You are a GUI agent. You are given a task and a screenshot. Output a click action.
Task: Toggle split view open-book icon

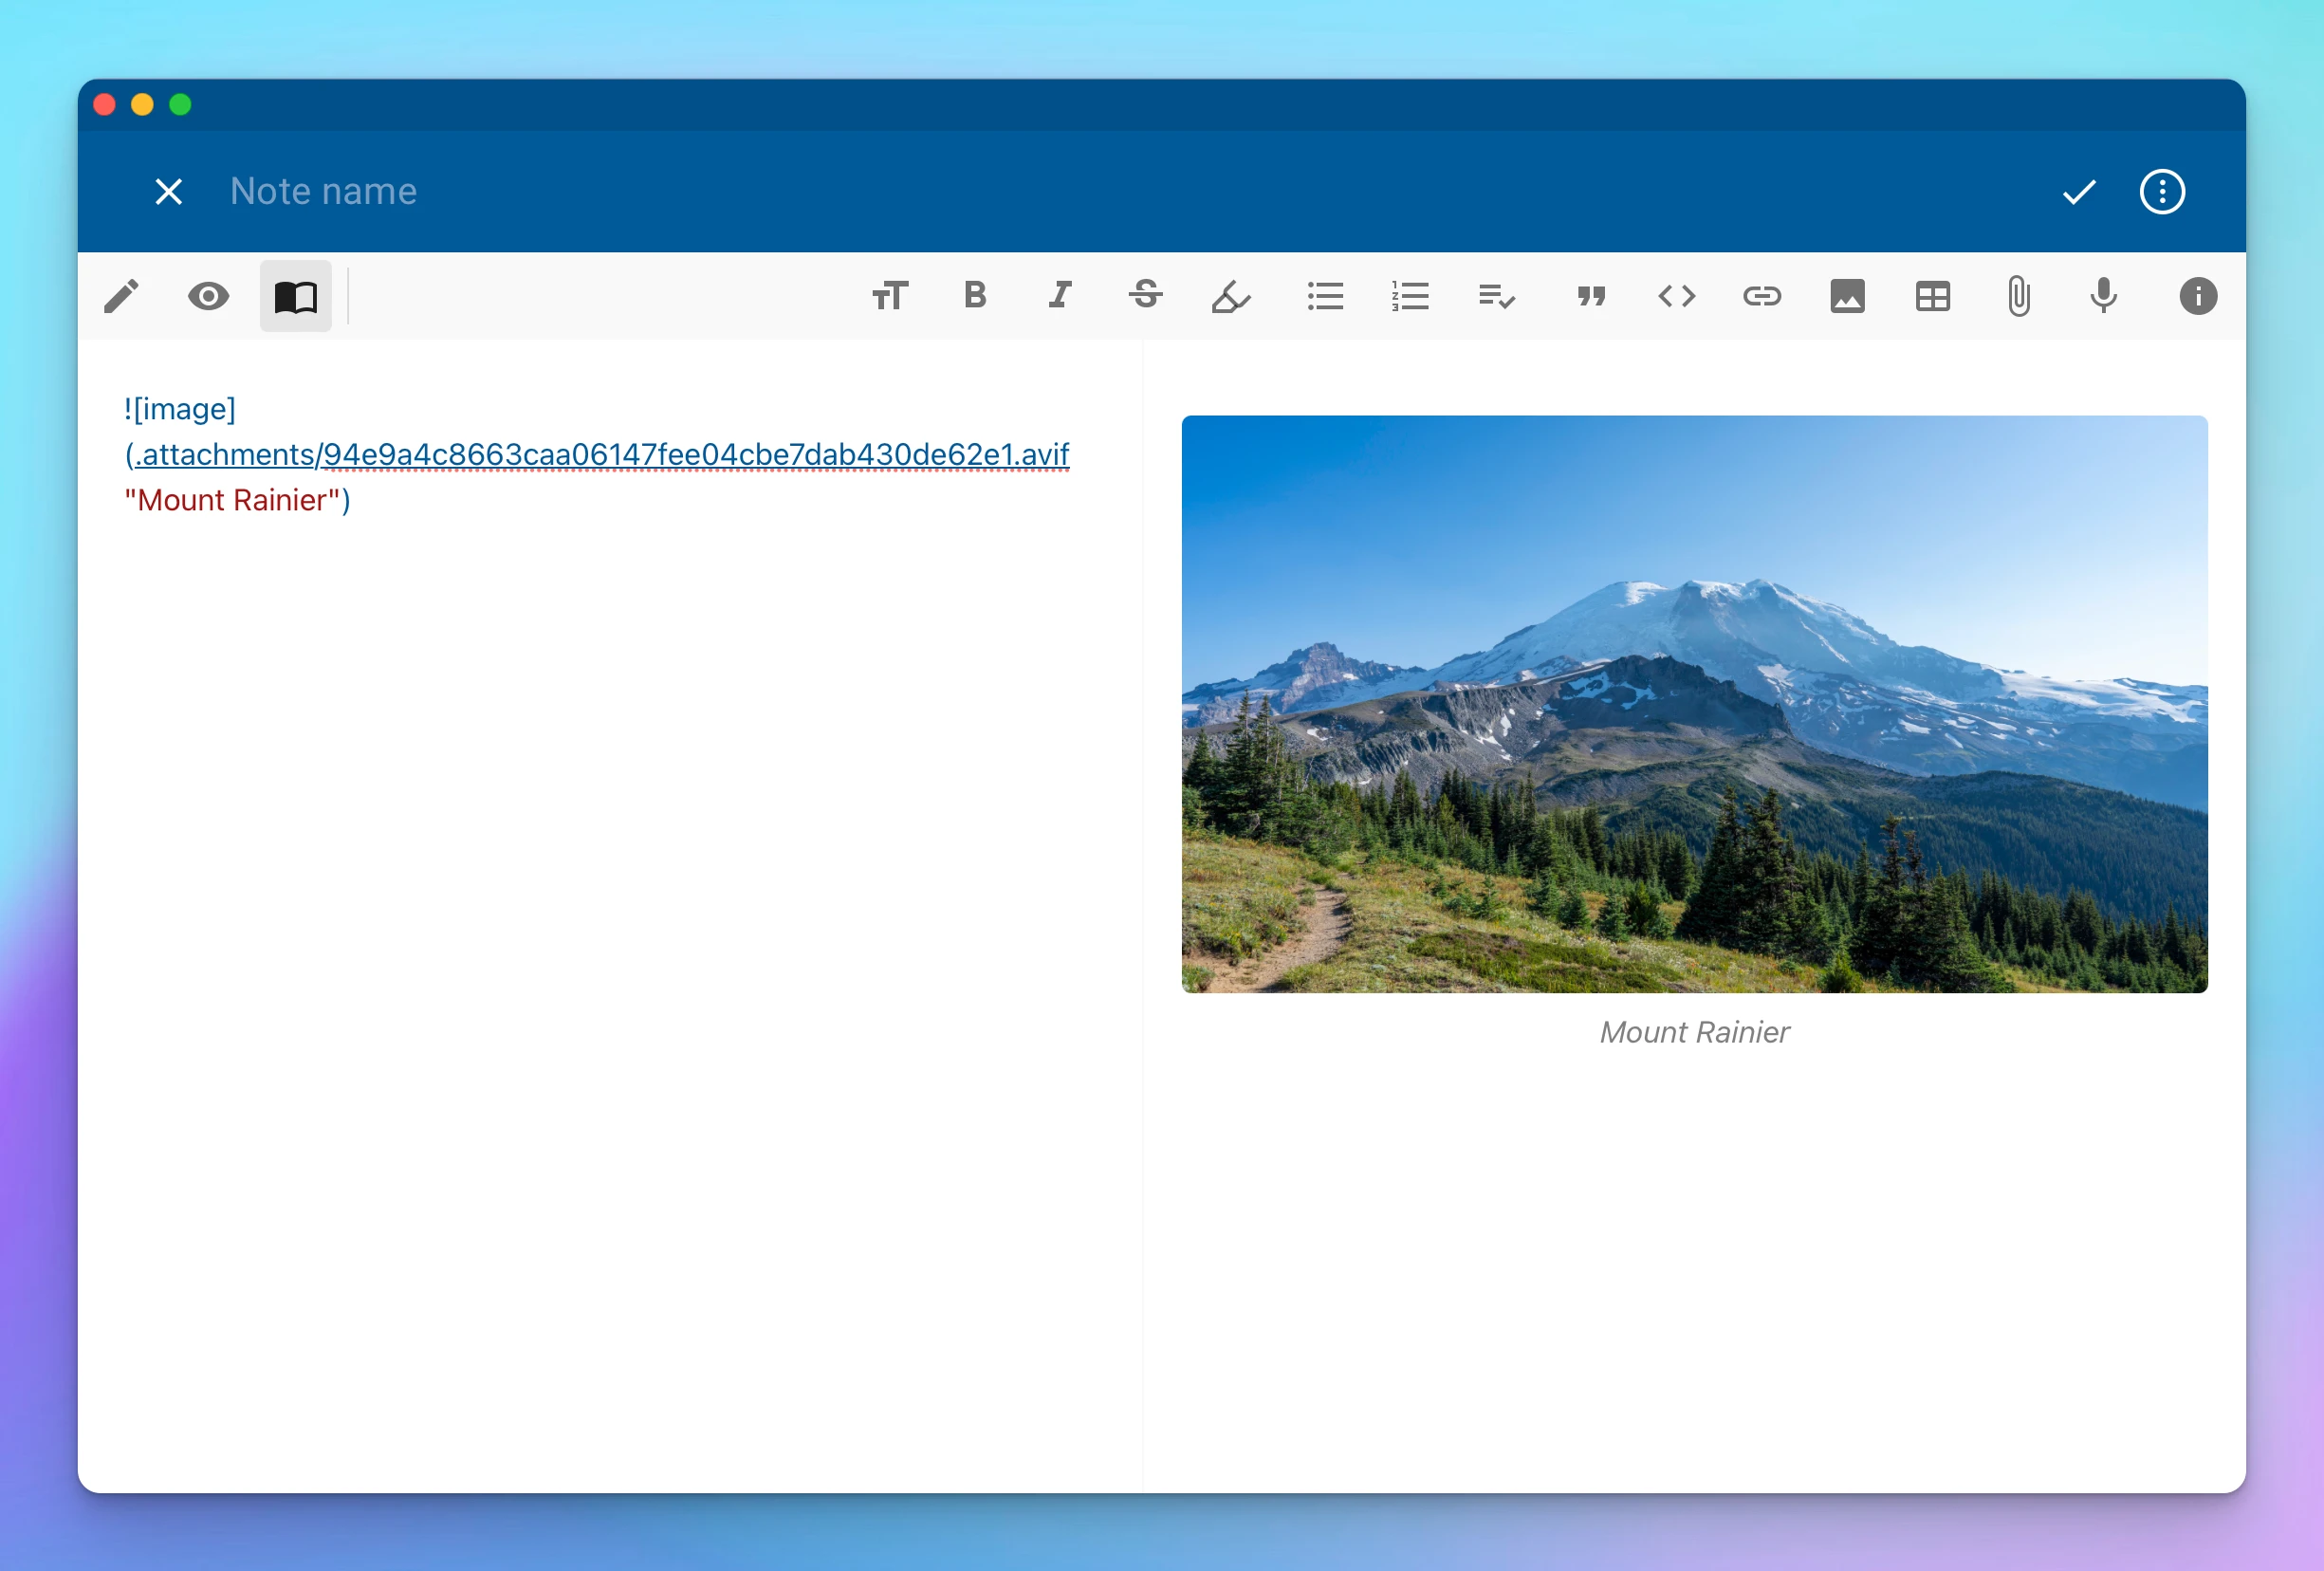pyautogui.click(x=296, y=296)
